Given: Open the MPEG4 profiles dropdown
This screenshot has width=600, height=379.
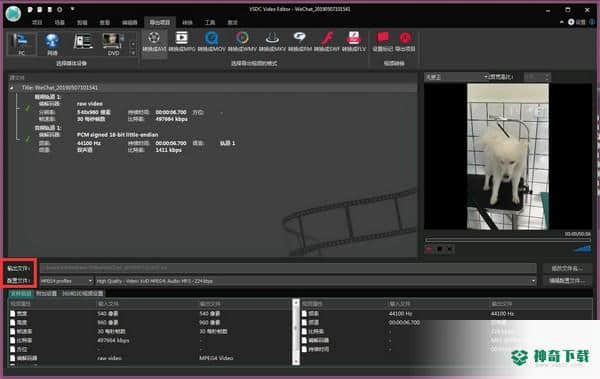Looking at the screenshot, I should pyautogui.click(x=66, y=281).
